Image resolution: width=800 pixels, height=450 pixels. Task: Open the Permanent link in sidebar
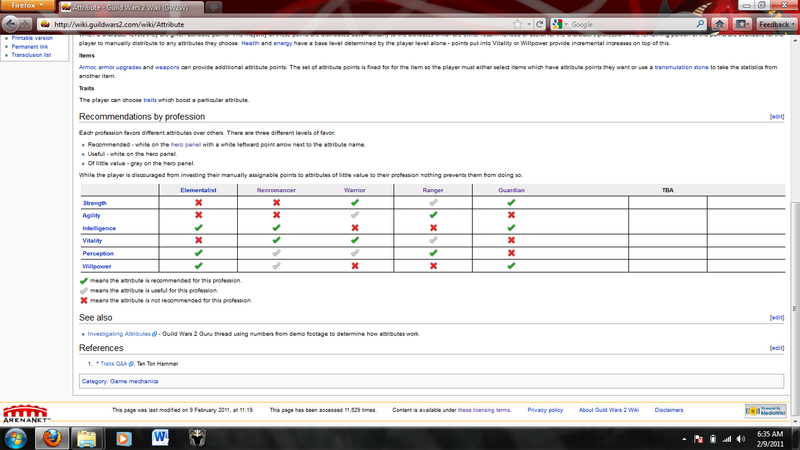[x=30, y=46]
